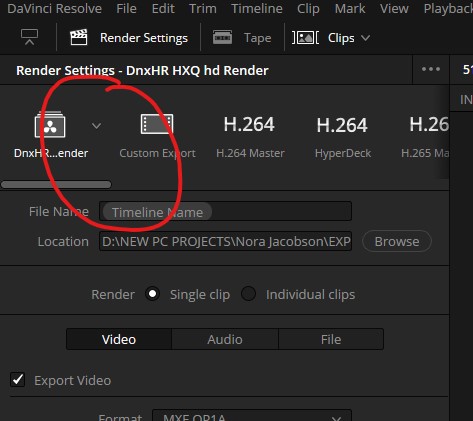Viewport: 473px width, 421px height.
Task: Click the Clips filmstrip icon
Action: coord(305,37)
